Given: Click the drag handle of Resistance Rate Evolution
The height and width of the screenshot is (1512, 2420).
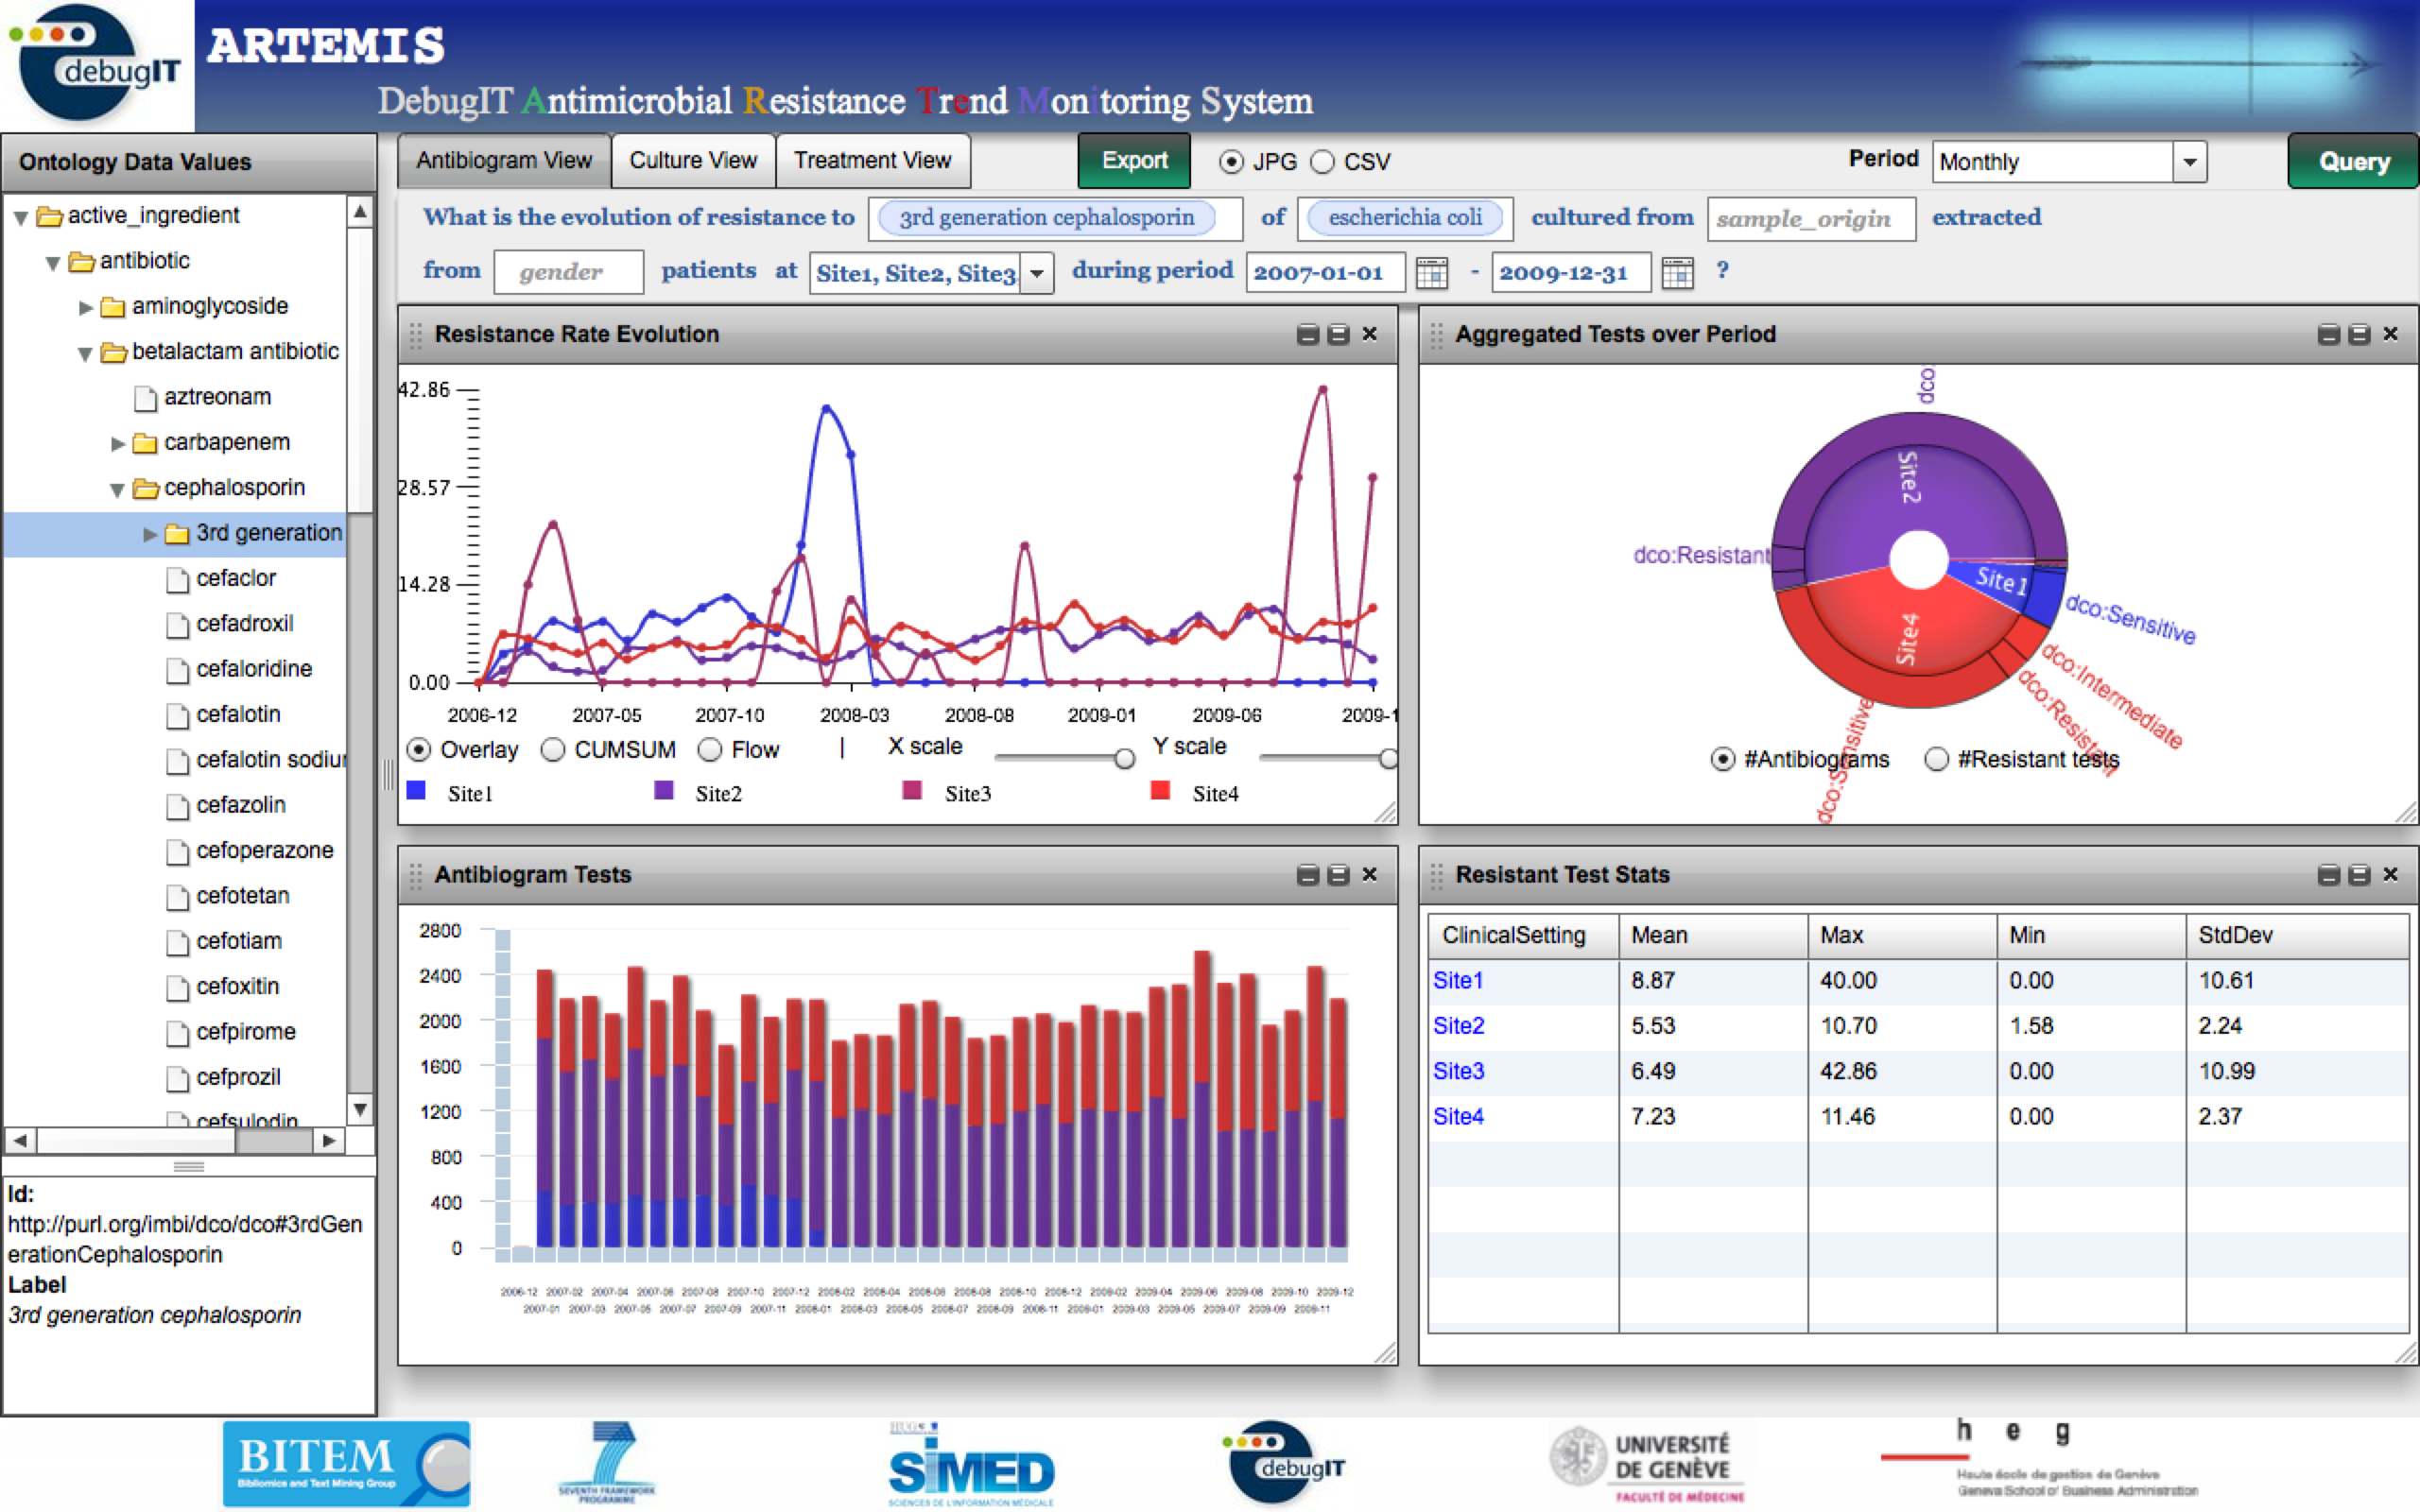Looking at the screenshot, I should click(x=415, y=335).
